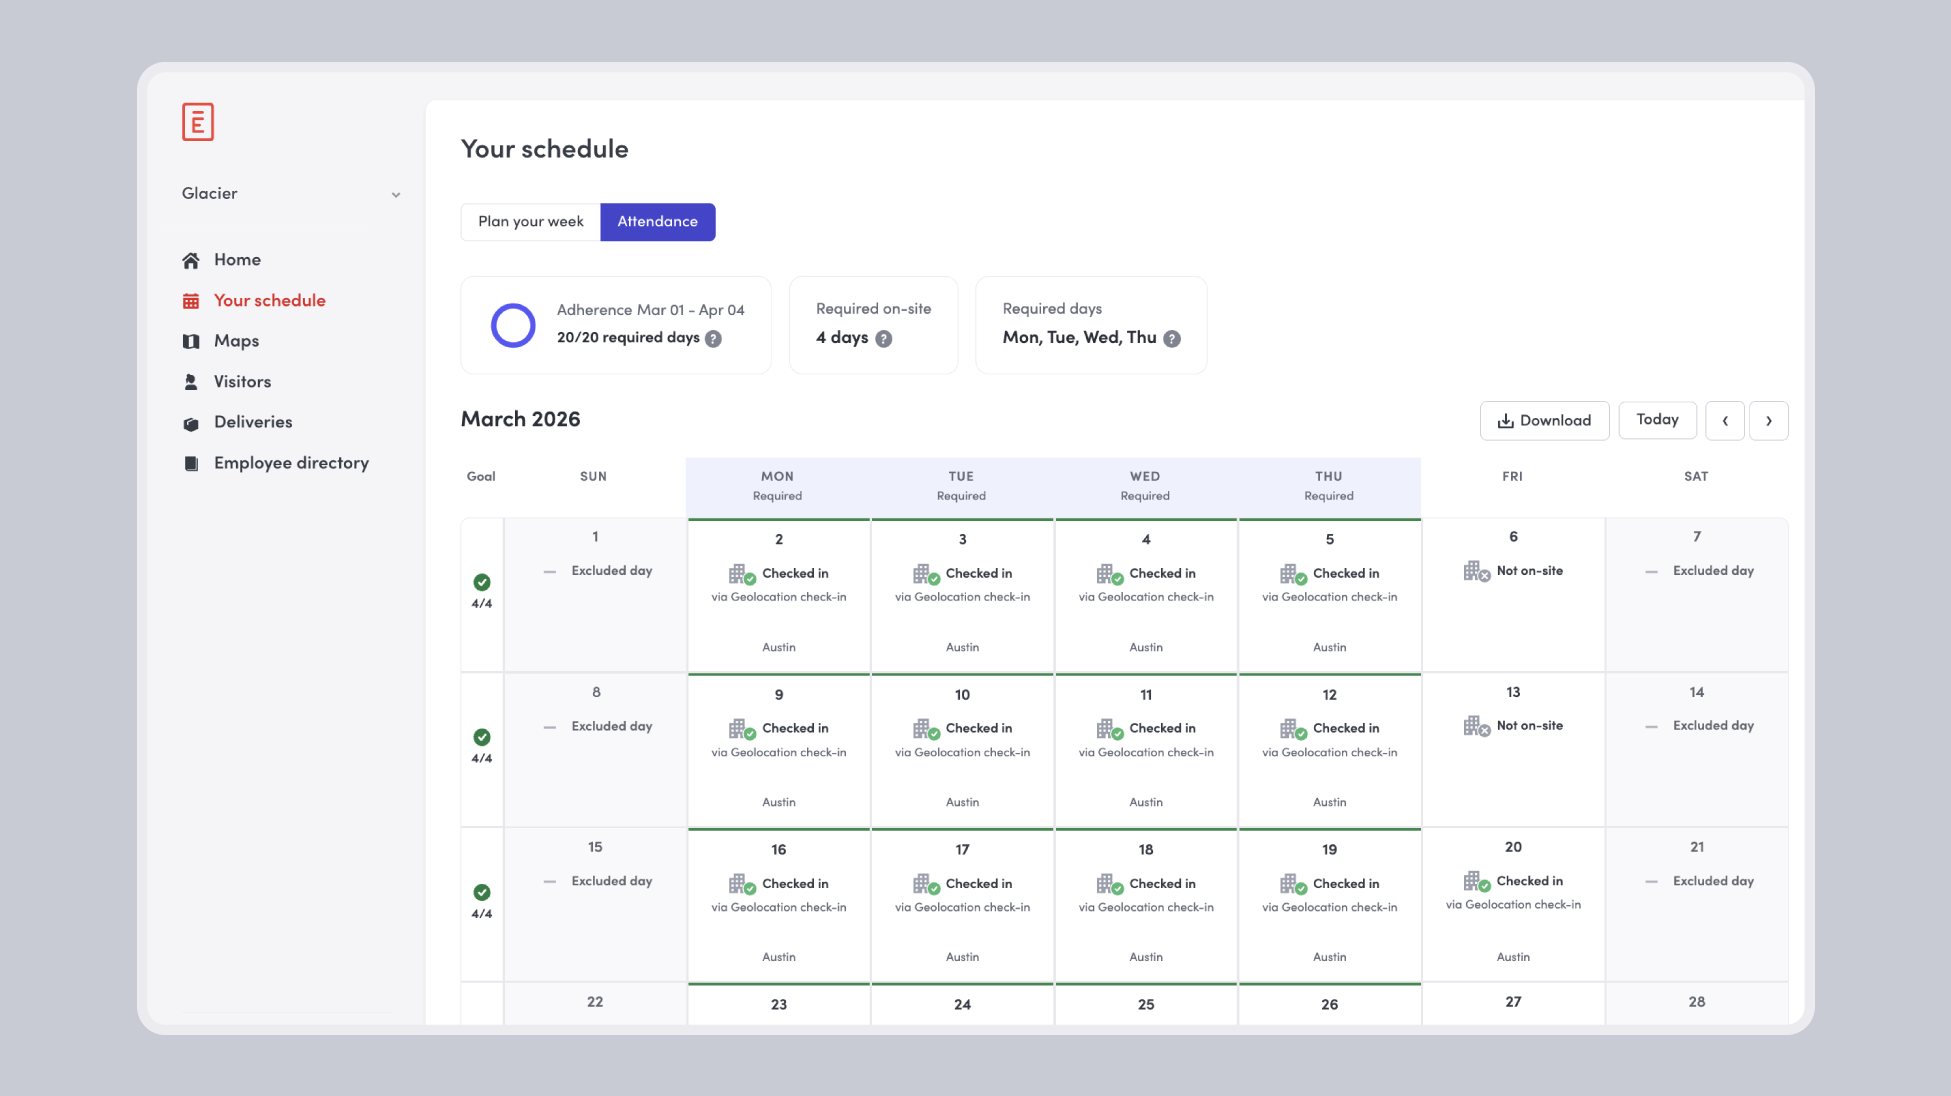Viewport: 1951px width, 1096px height.
Task: Go to previous month with left chevron
Action: tap(1725, 421)
